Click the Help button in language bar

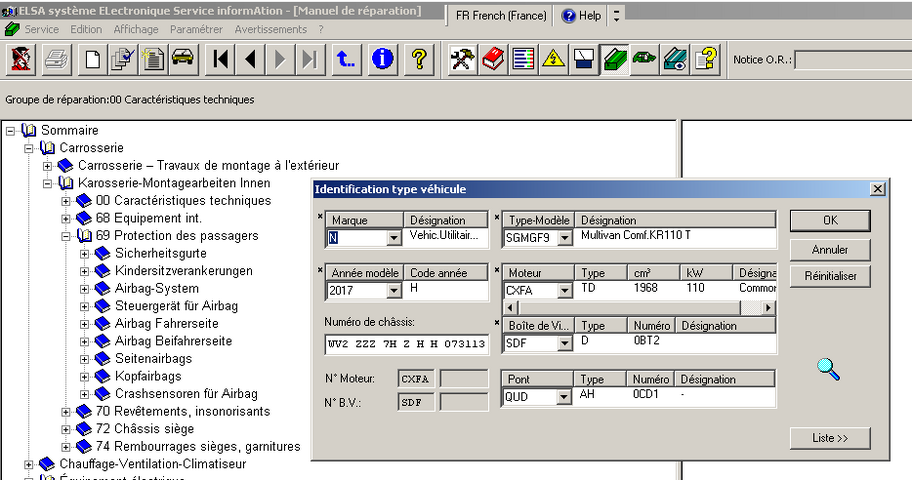pos(582,16)
